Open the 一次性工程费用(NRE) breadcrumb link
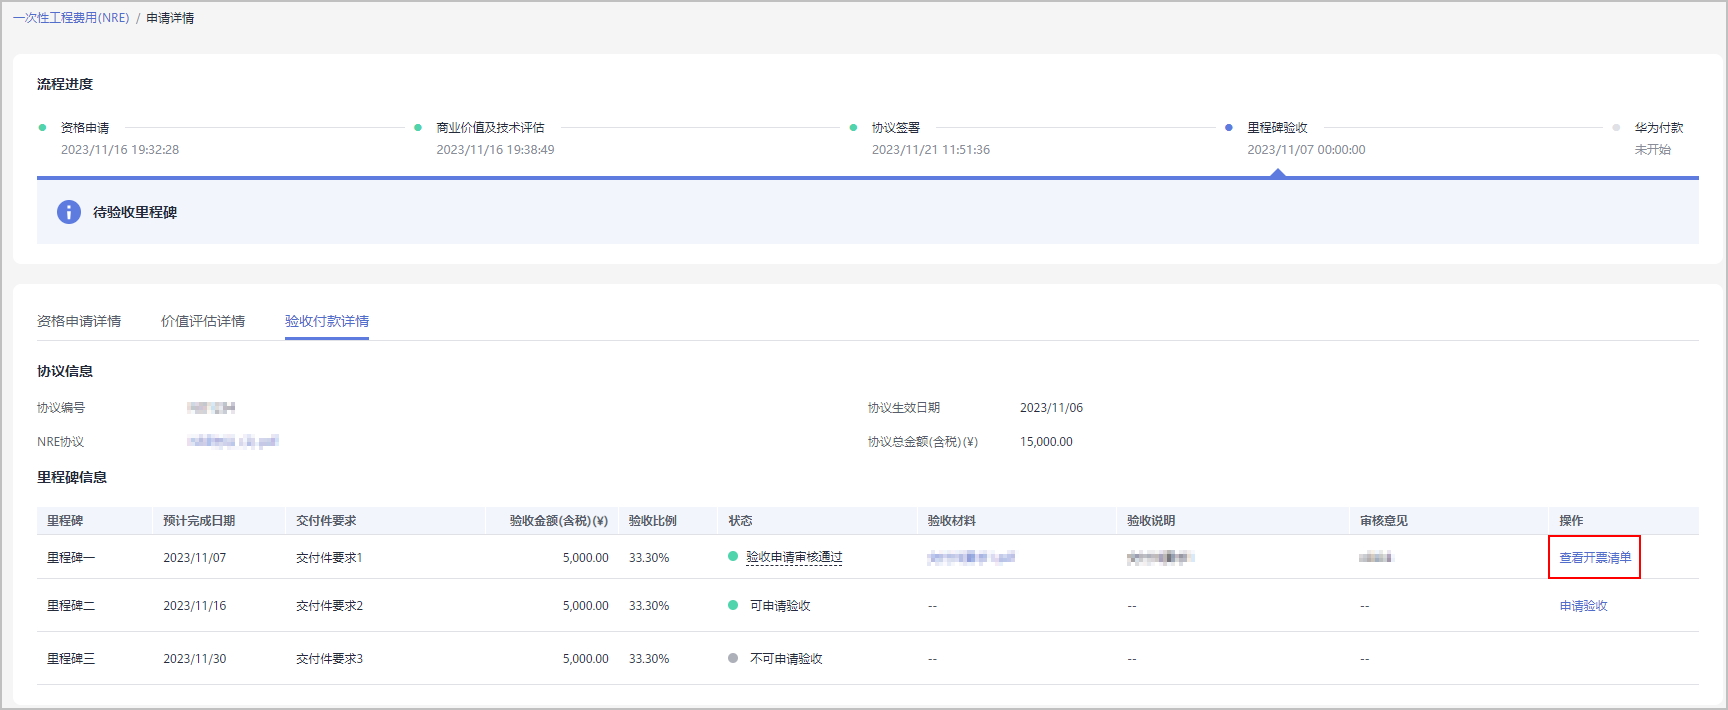1728x710 pixels. click(71, 18)
